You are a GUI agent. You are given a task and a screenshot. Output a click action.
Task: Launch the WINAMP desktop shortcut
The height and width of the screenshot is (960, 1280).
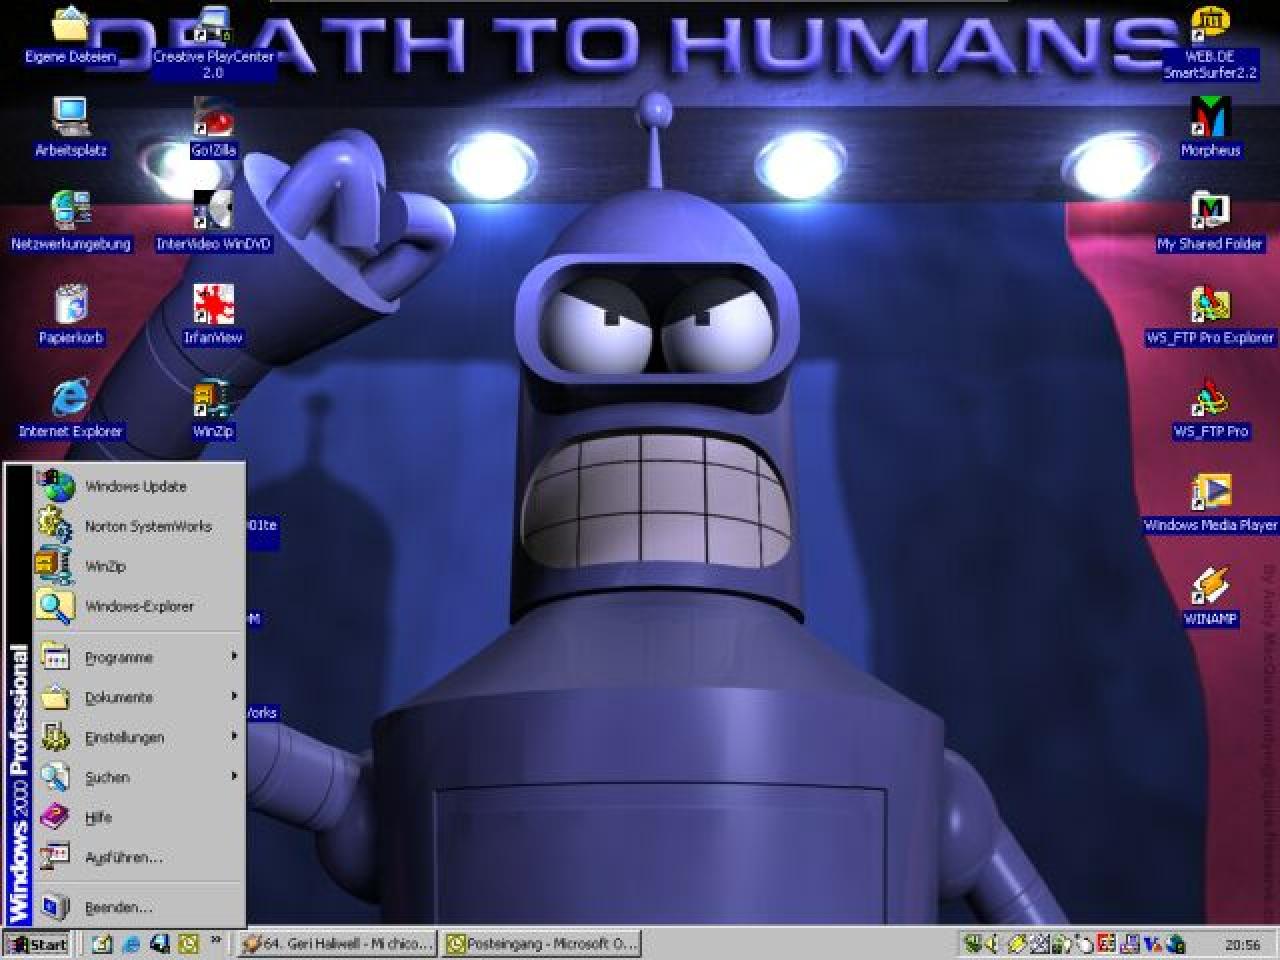[1211, 598]
